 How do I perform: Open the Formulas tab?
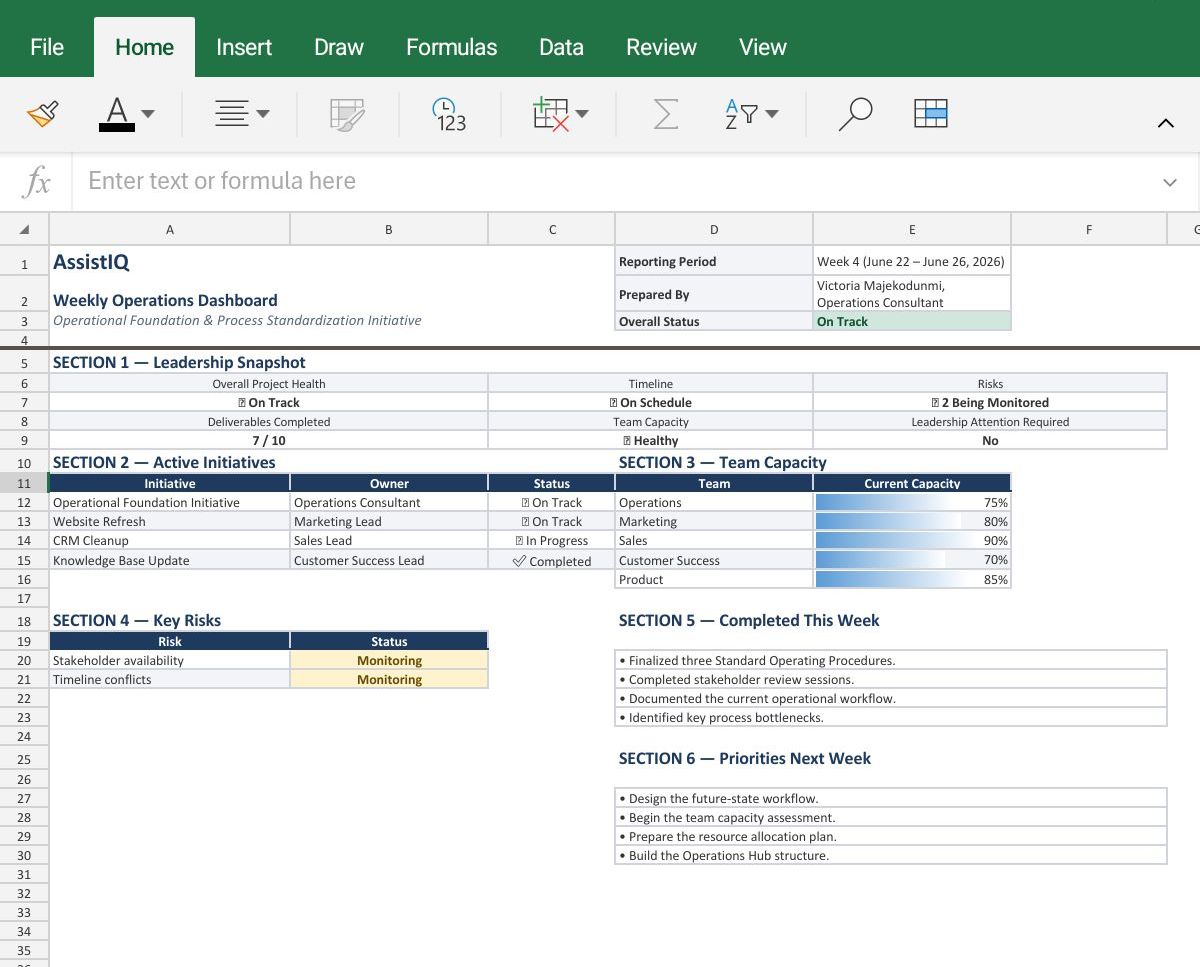coord(451,47)
